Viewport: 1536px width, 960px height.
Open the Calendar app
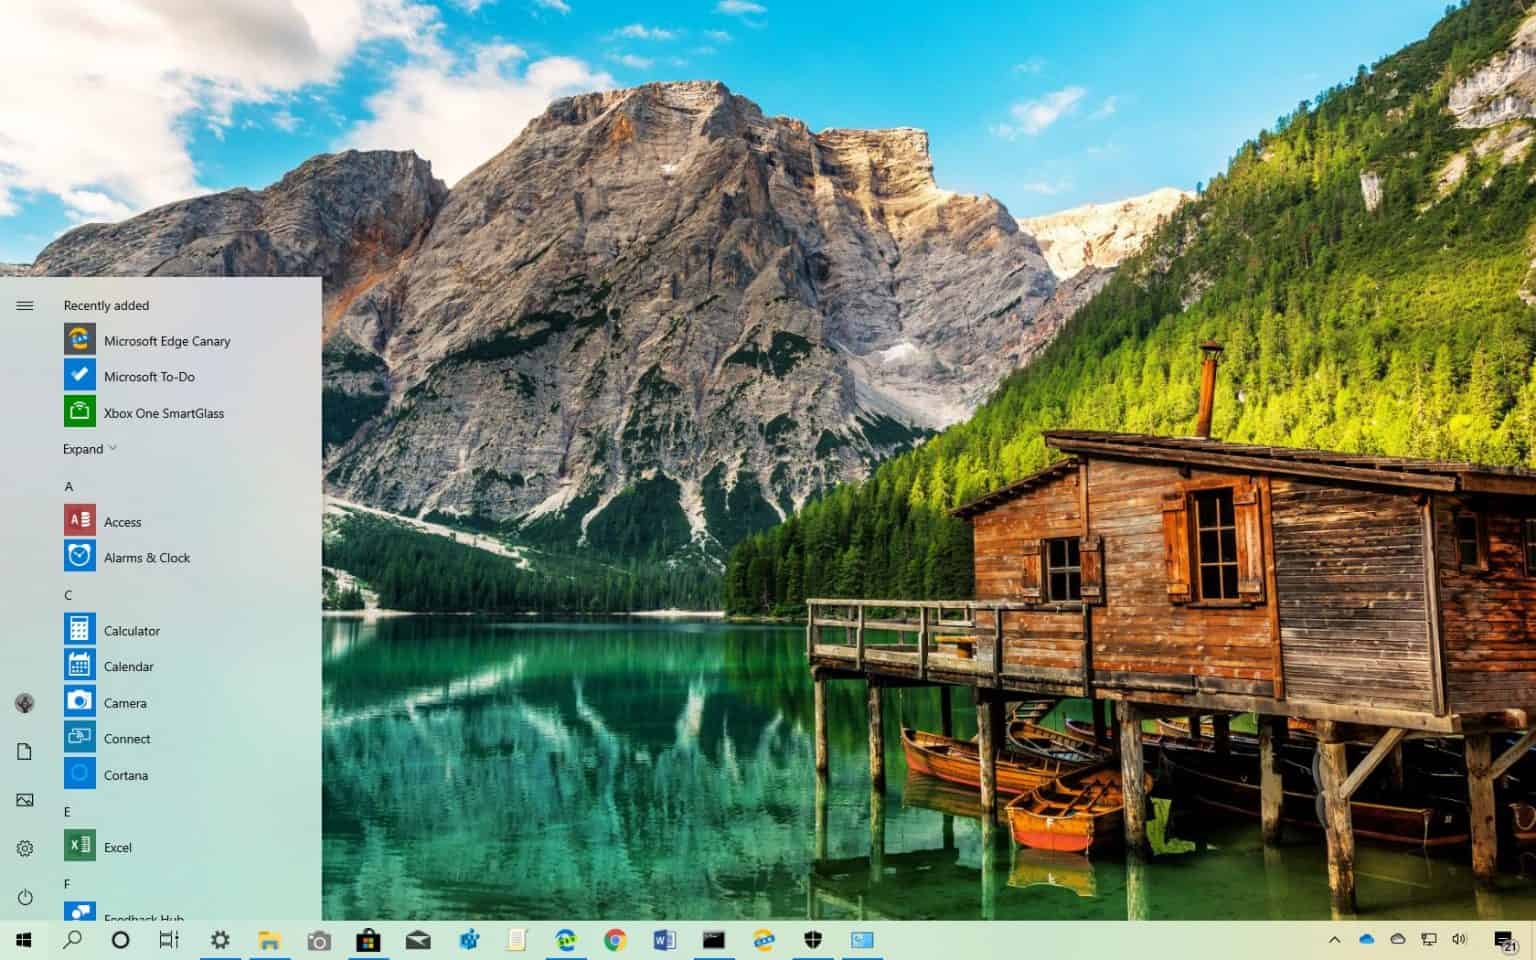coord(127,666)
